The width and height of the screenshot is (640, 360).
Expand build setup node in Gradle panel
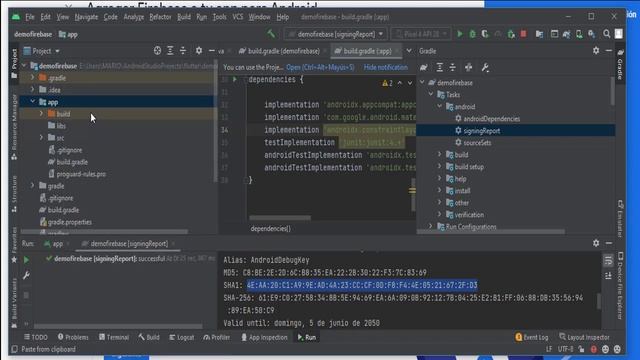pyautogui.click(x=440, y=167)
